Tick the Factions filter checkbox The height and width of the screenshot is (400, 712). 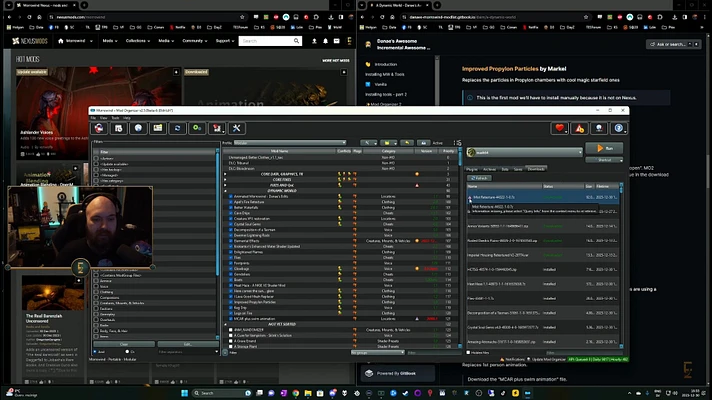(x=96, y=309)
